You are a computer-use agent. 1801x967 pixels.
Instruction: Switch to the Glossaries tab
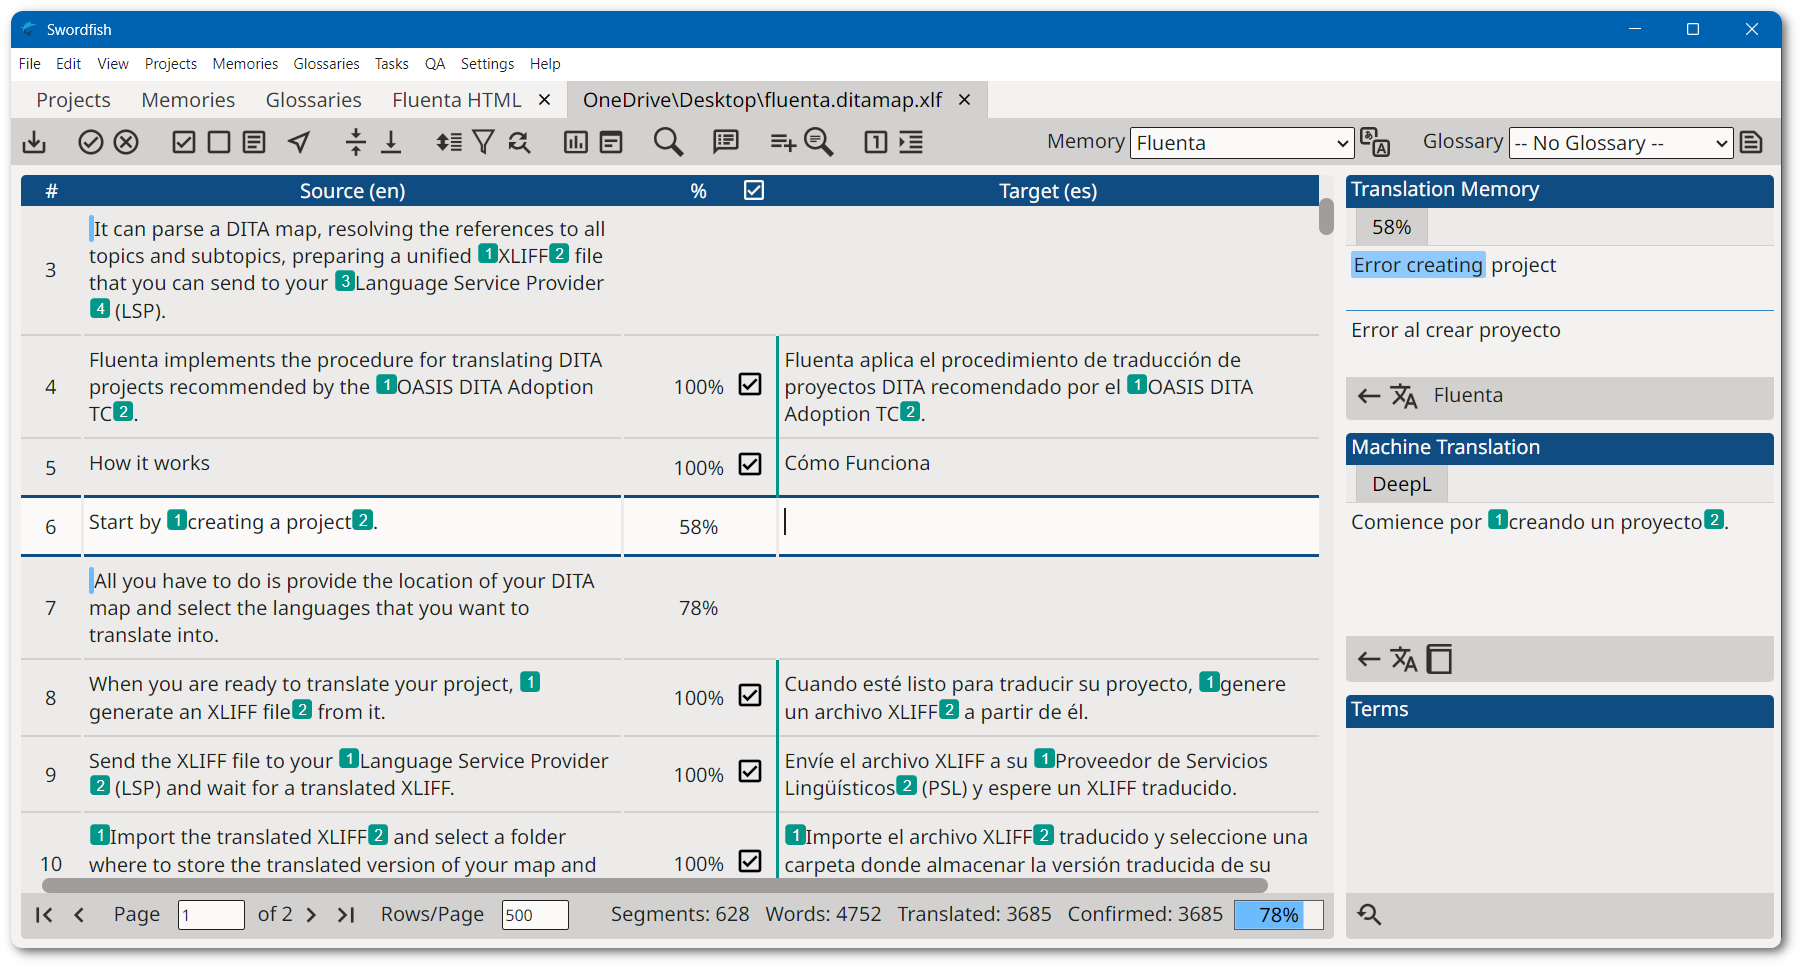pyautogui.click(x=314, y=100)
